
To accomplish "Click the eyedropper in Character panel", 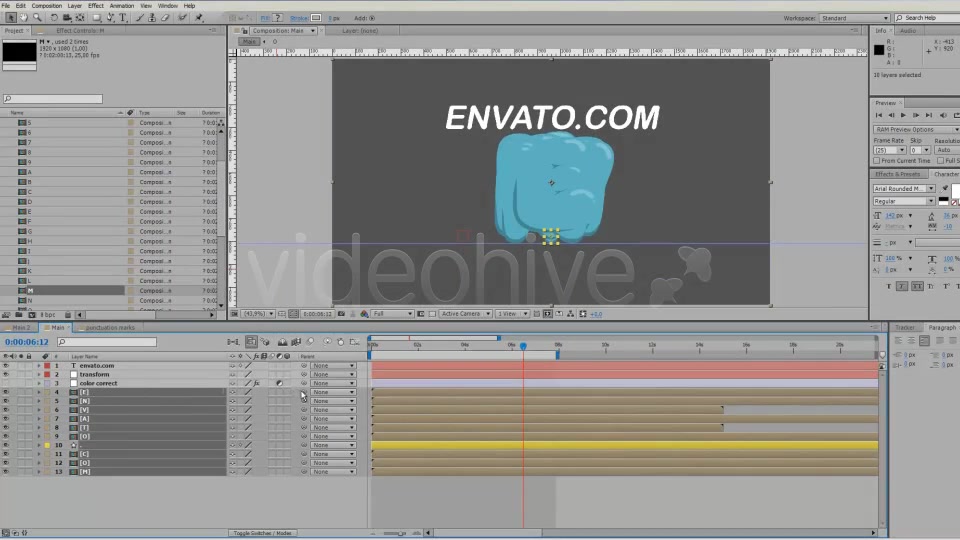I will [x=945, y=188].
